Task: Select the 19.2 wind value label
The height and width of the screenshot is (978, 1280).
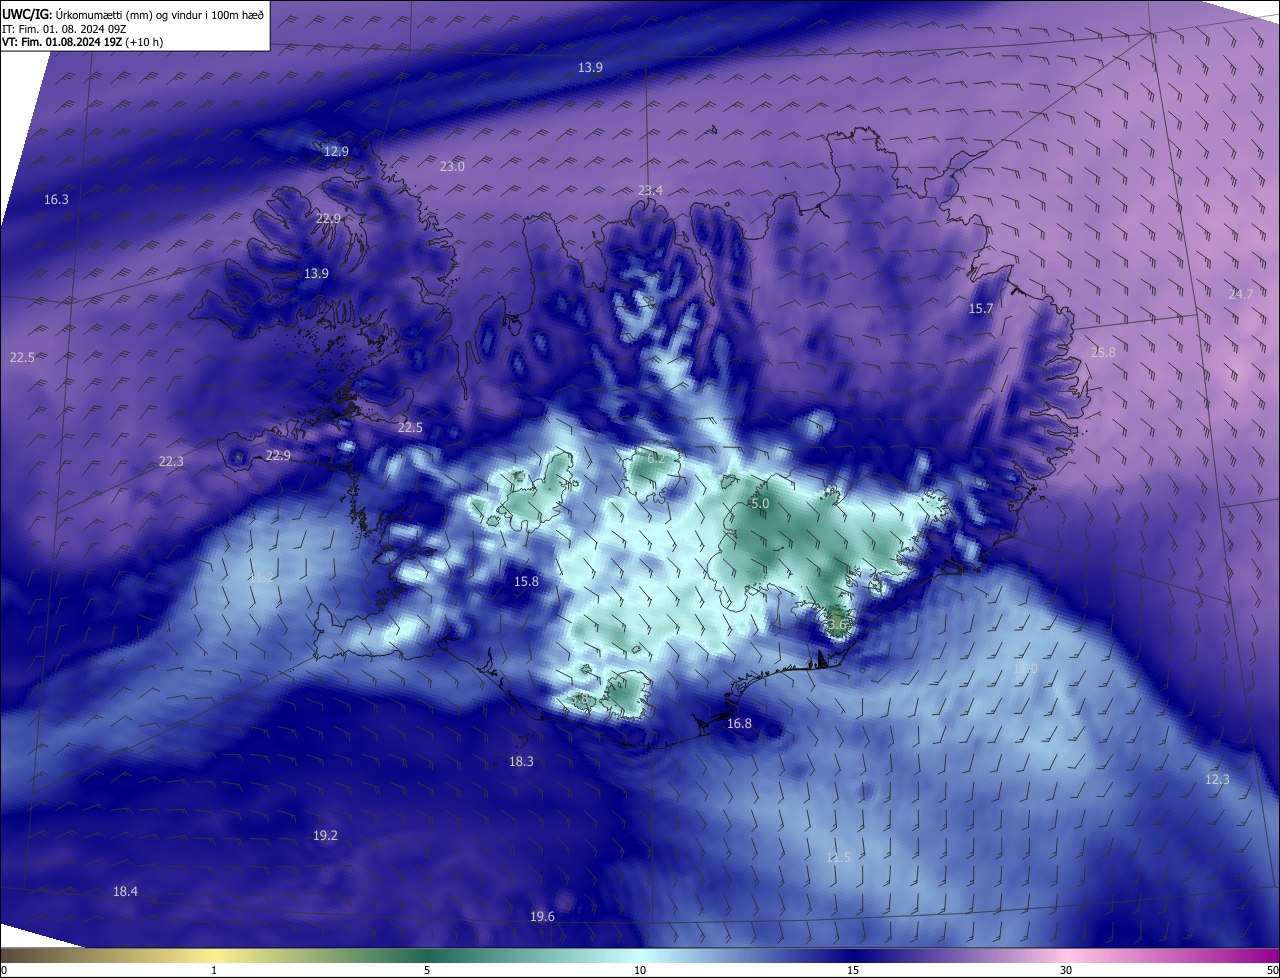Action: tap(325, 836)
